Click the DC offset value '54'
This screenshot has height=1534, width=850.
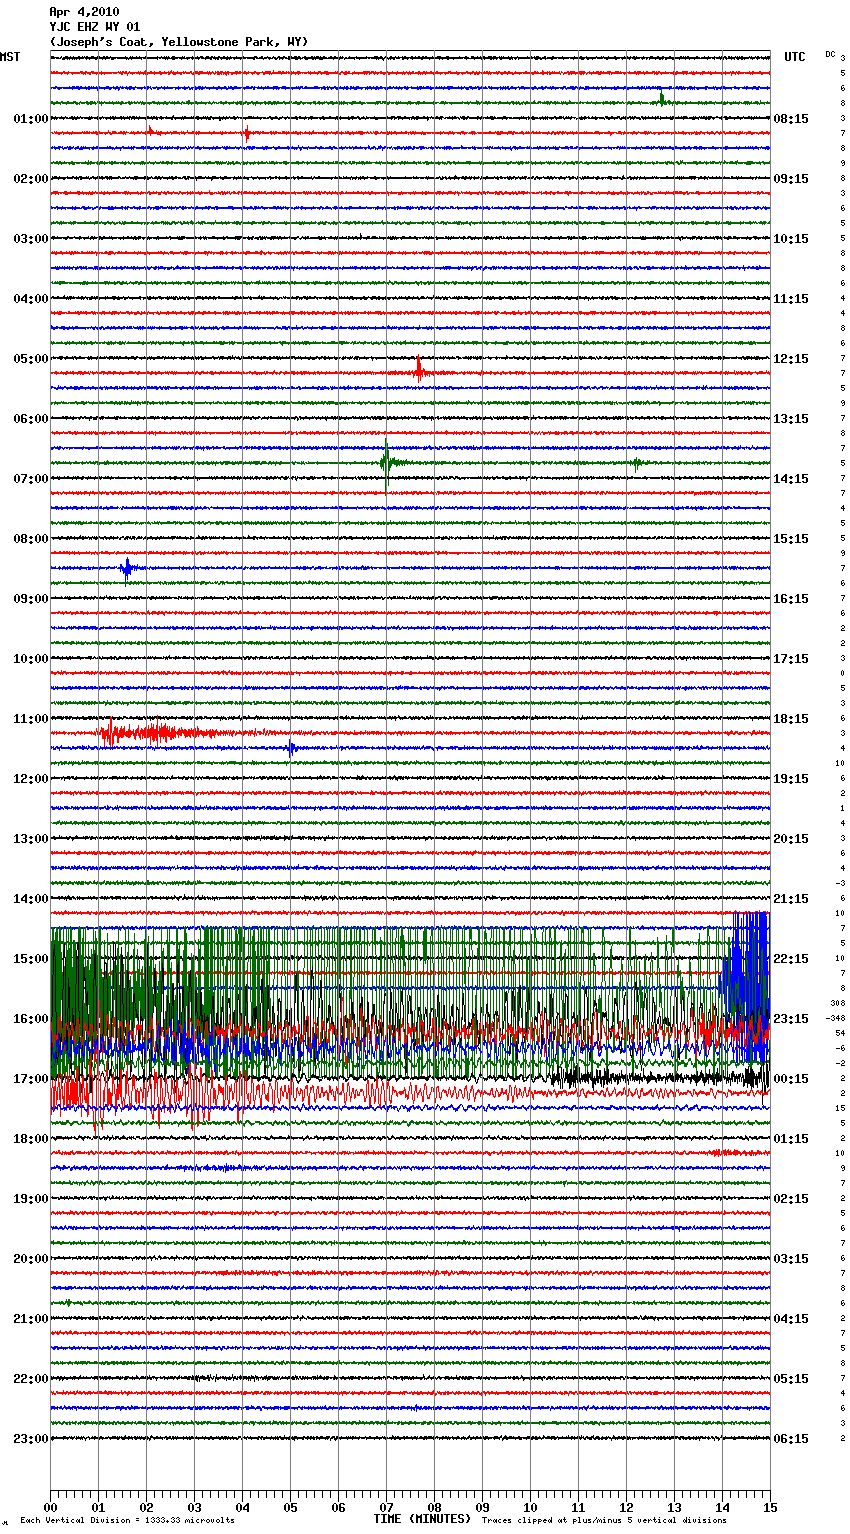(841, 1033)
